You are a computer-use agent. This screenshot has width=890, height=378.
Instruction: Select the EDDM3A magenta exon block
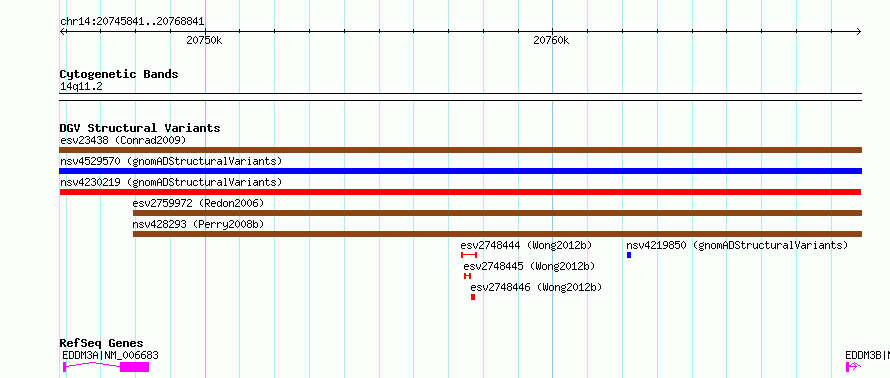(135, 367)
